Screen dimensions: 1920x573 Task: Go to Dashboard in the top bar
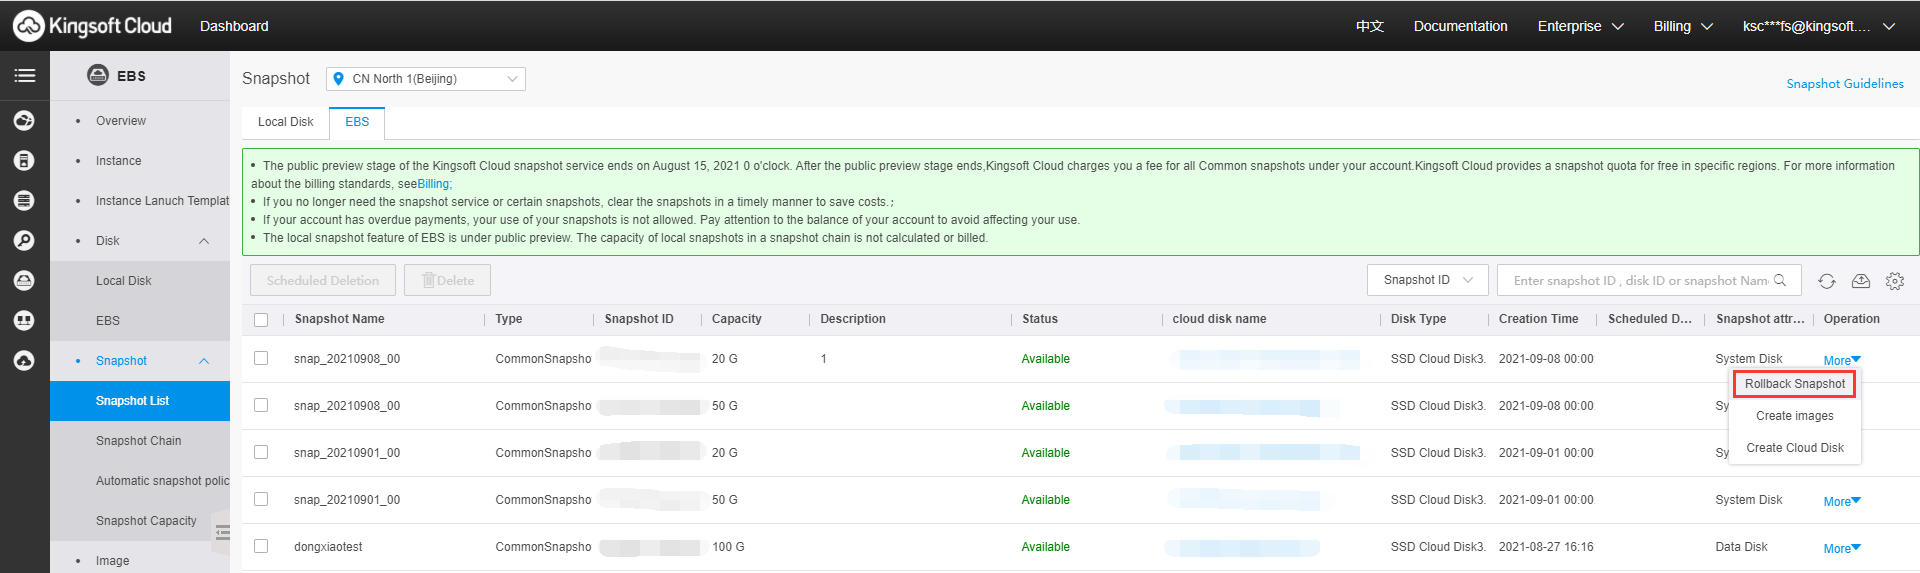click(x=234, y=26)
